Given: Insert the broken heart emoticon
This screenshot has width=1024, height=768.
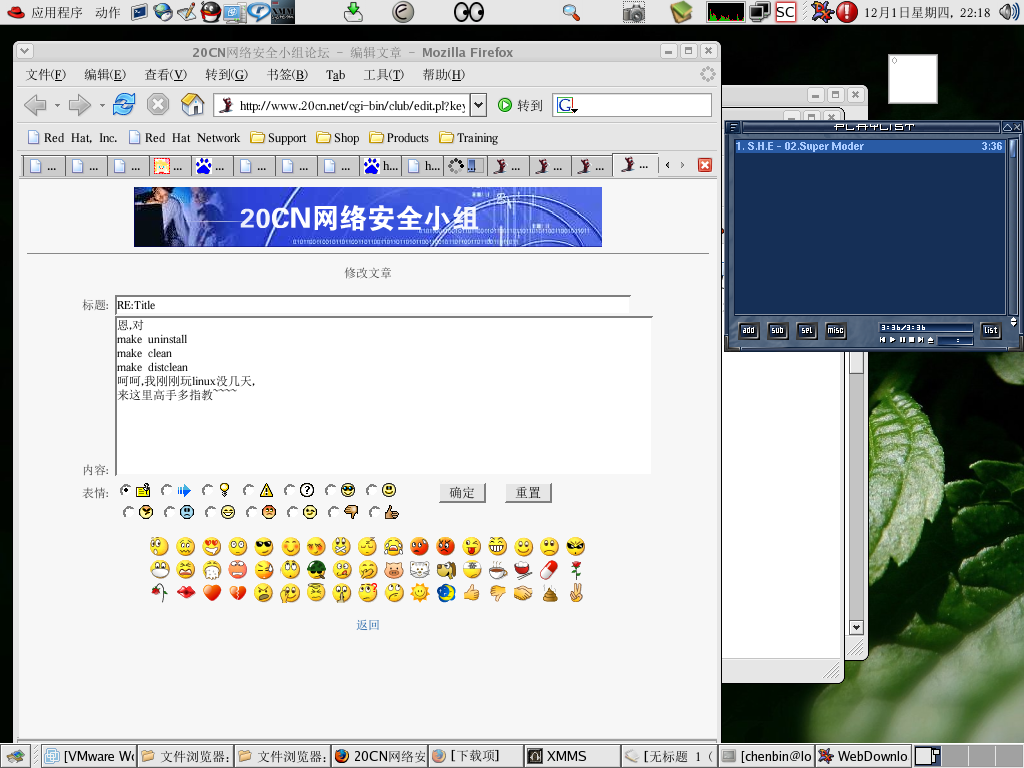Looking at the screenshot, I should [238, 593].
